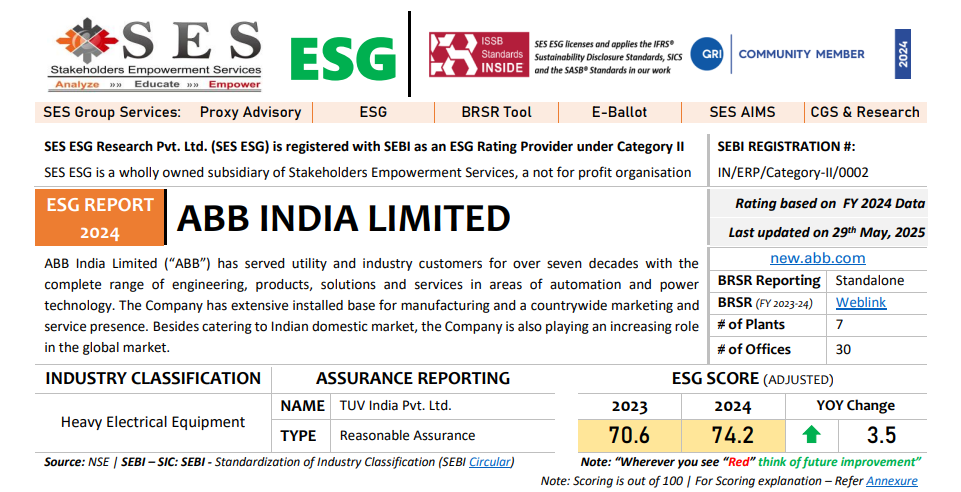The height and width of the screenshot is (492, 961).
Task: Open the Proxy Advisory service item
Action: tap(251, 112)
